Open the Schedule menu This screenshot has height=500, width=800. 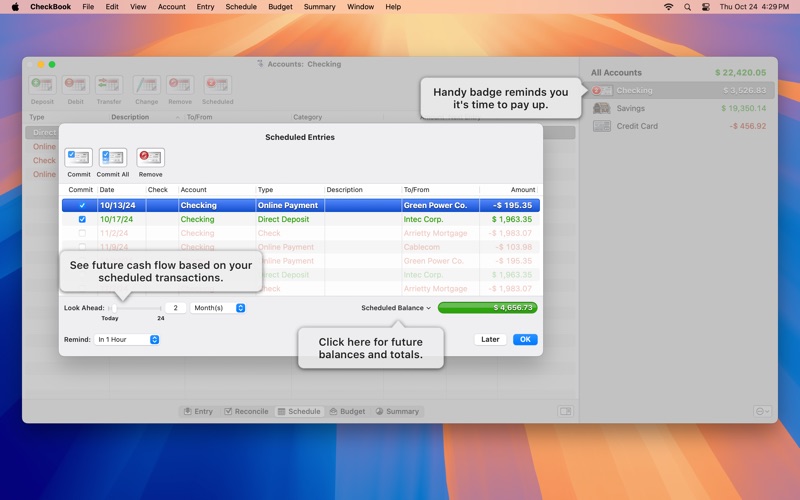241,7
